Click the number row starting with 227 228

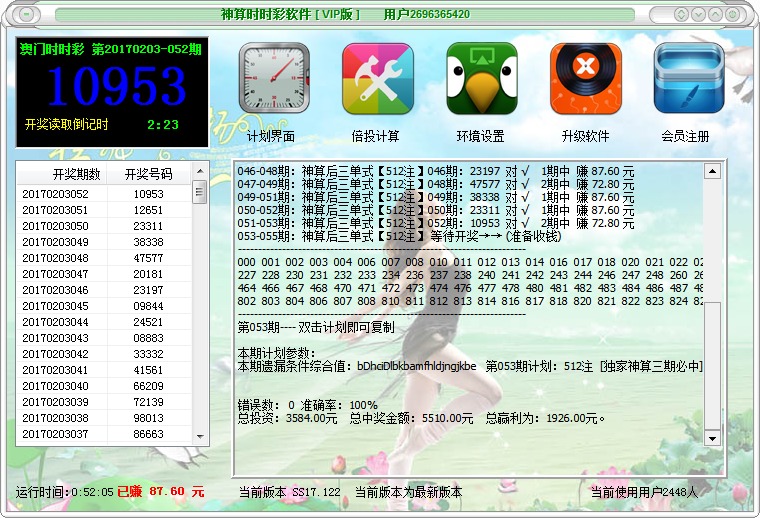[x=470, y=275]
